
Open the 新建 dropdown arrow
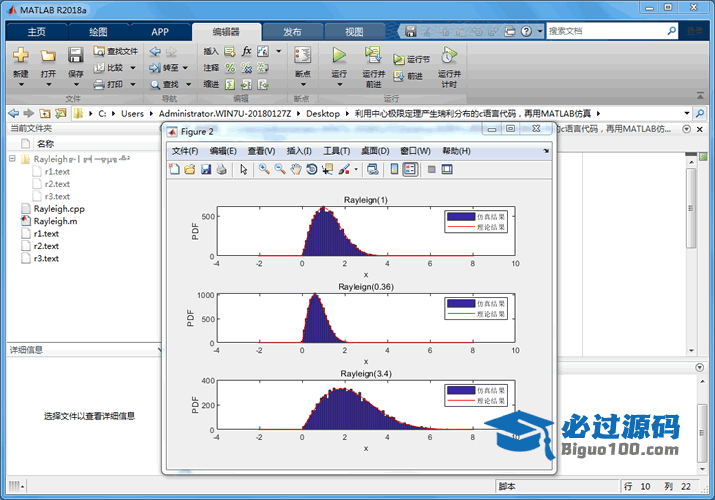coord(21,85)
